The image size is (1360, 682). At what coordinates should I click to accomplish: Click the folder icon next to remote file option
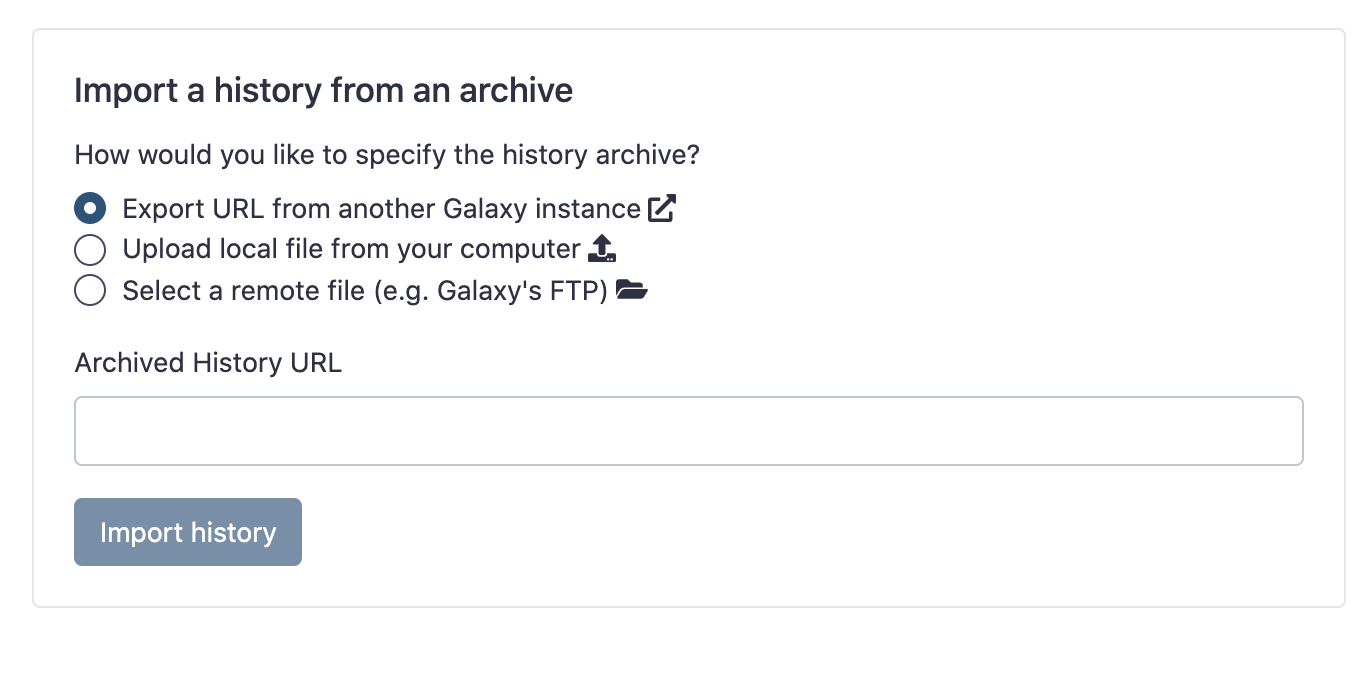pyautogui.click(x=633, y=290)
